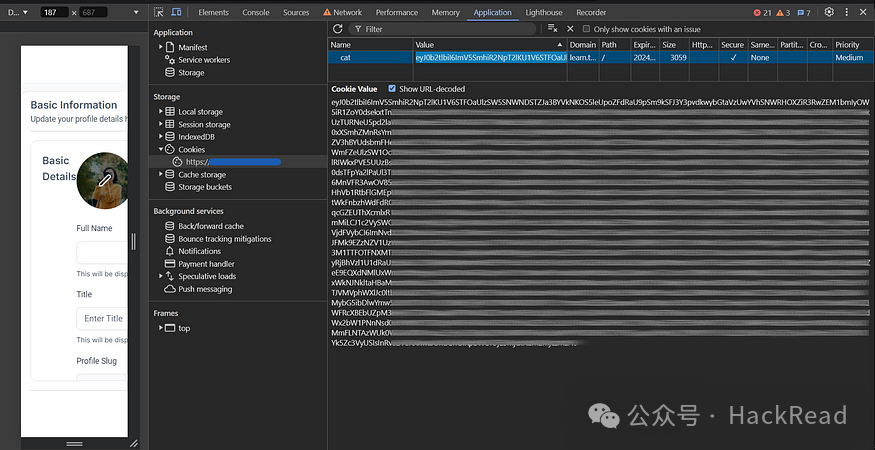Refresh the cookies table

click(337, 28)
